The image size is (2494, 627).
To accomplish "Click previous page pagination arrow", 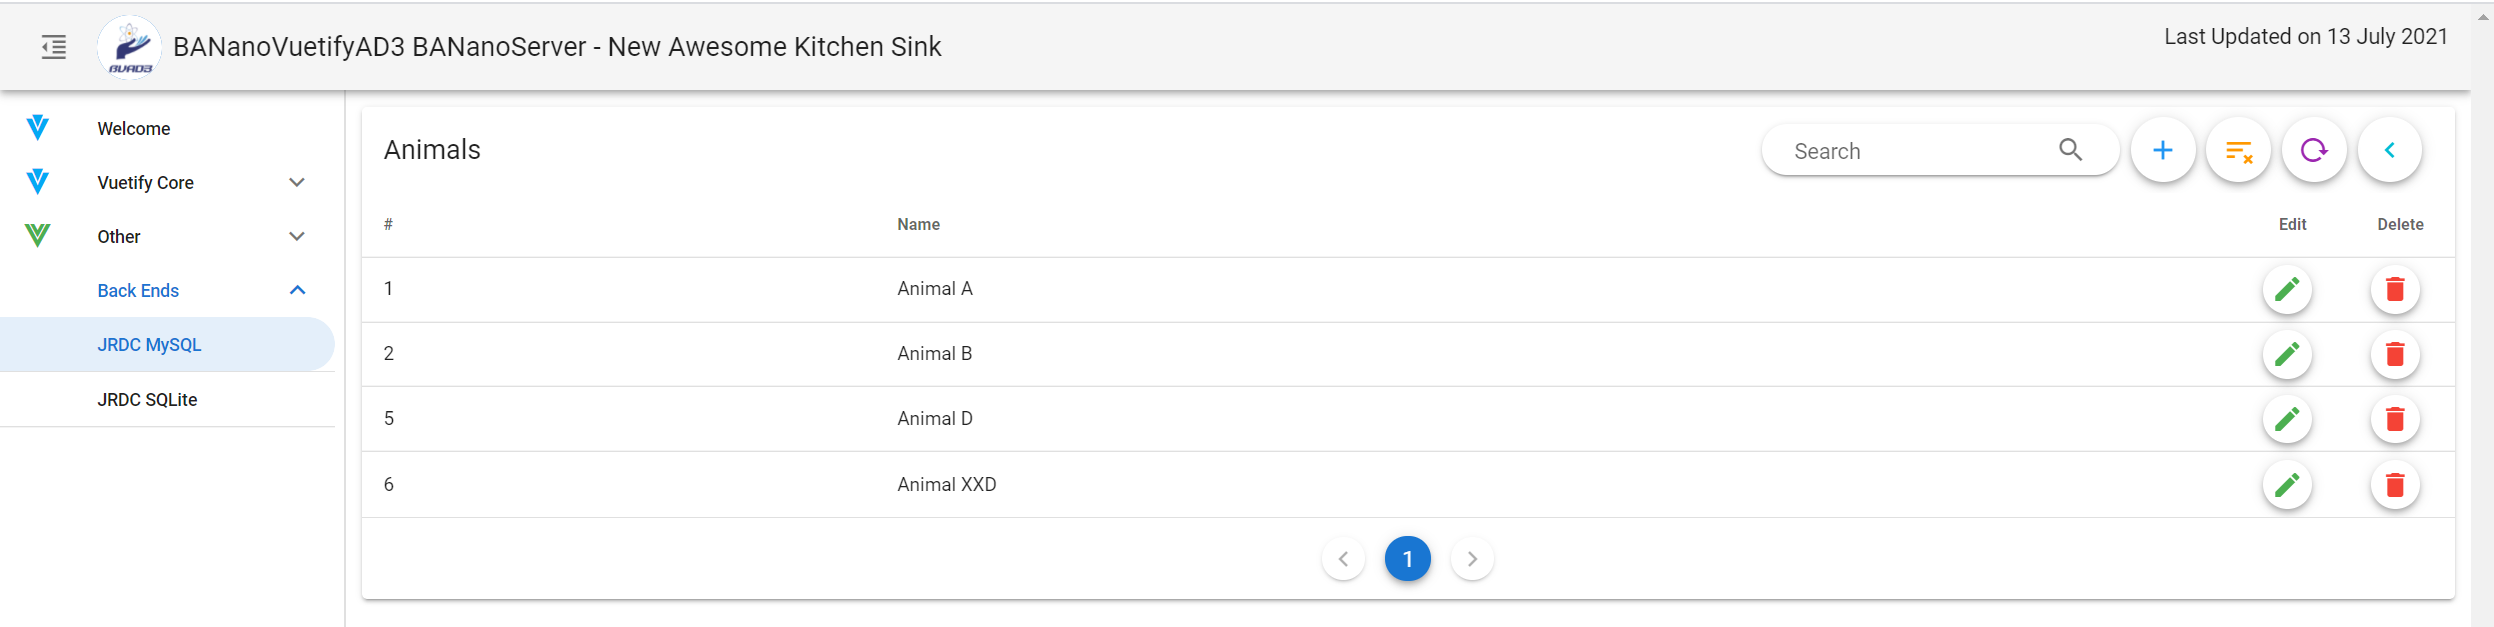I will 1343,559.
